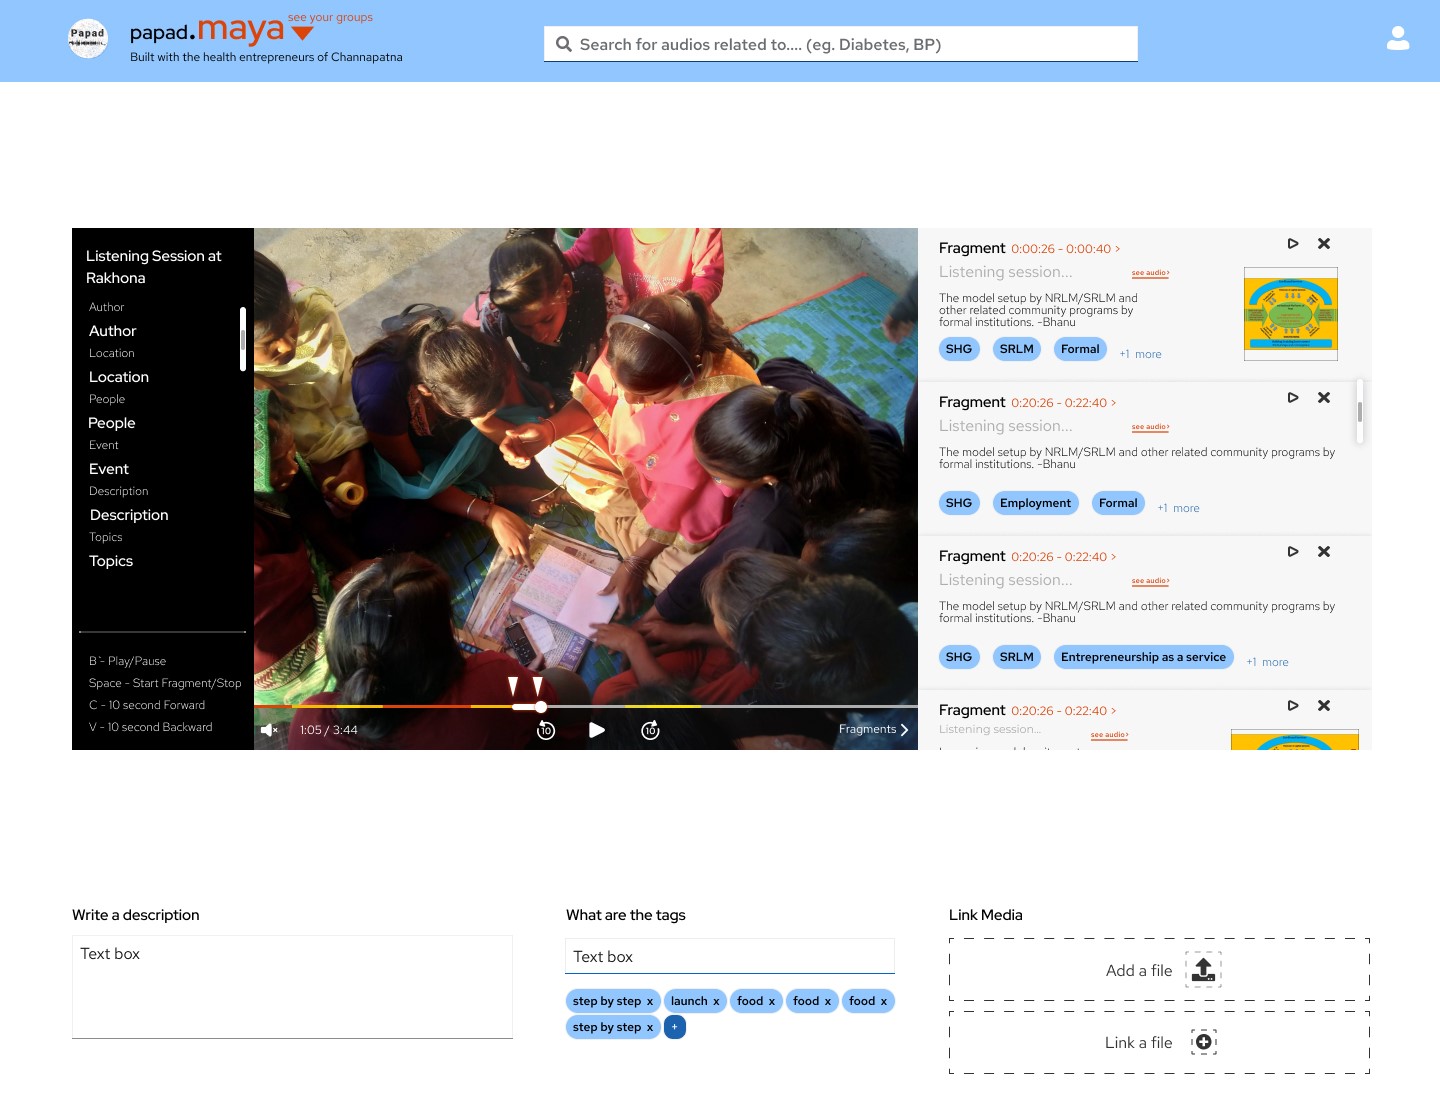Select Description in the left sidebar

point(129,515)
